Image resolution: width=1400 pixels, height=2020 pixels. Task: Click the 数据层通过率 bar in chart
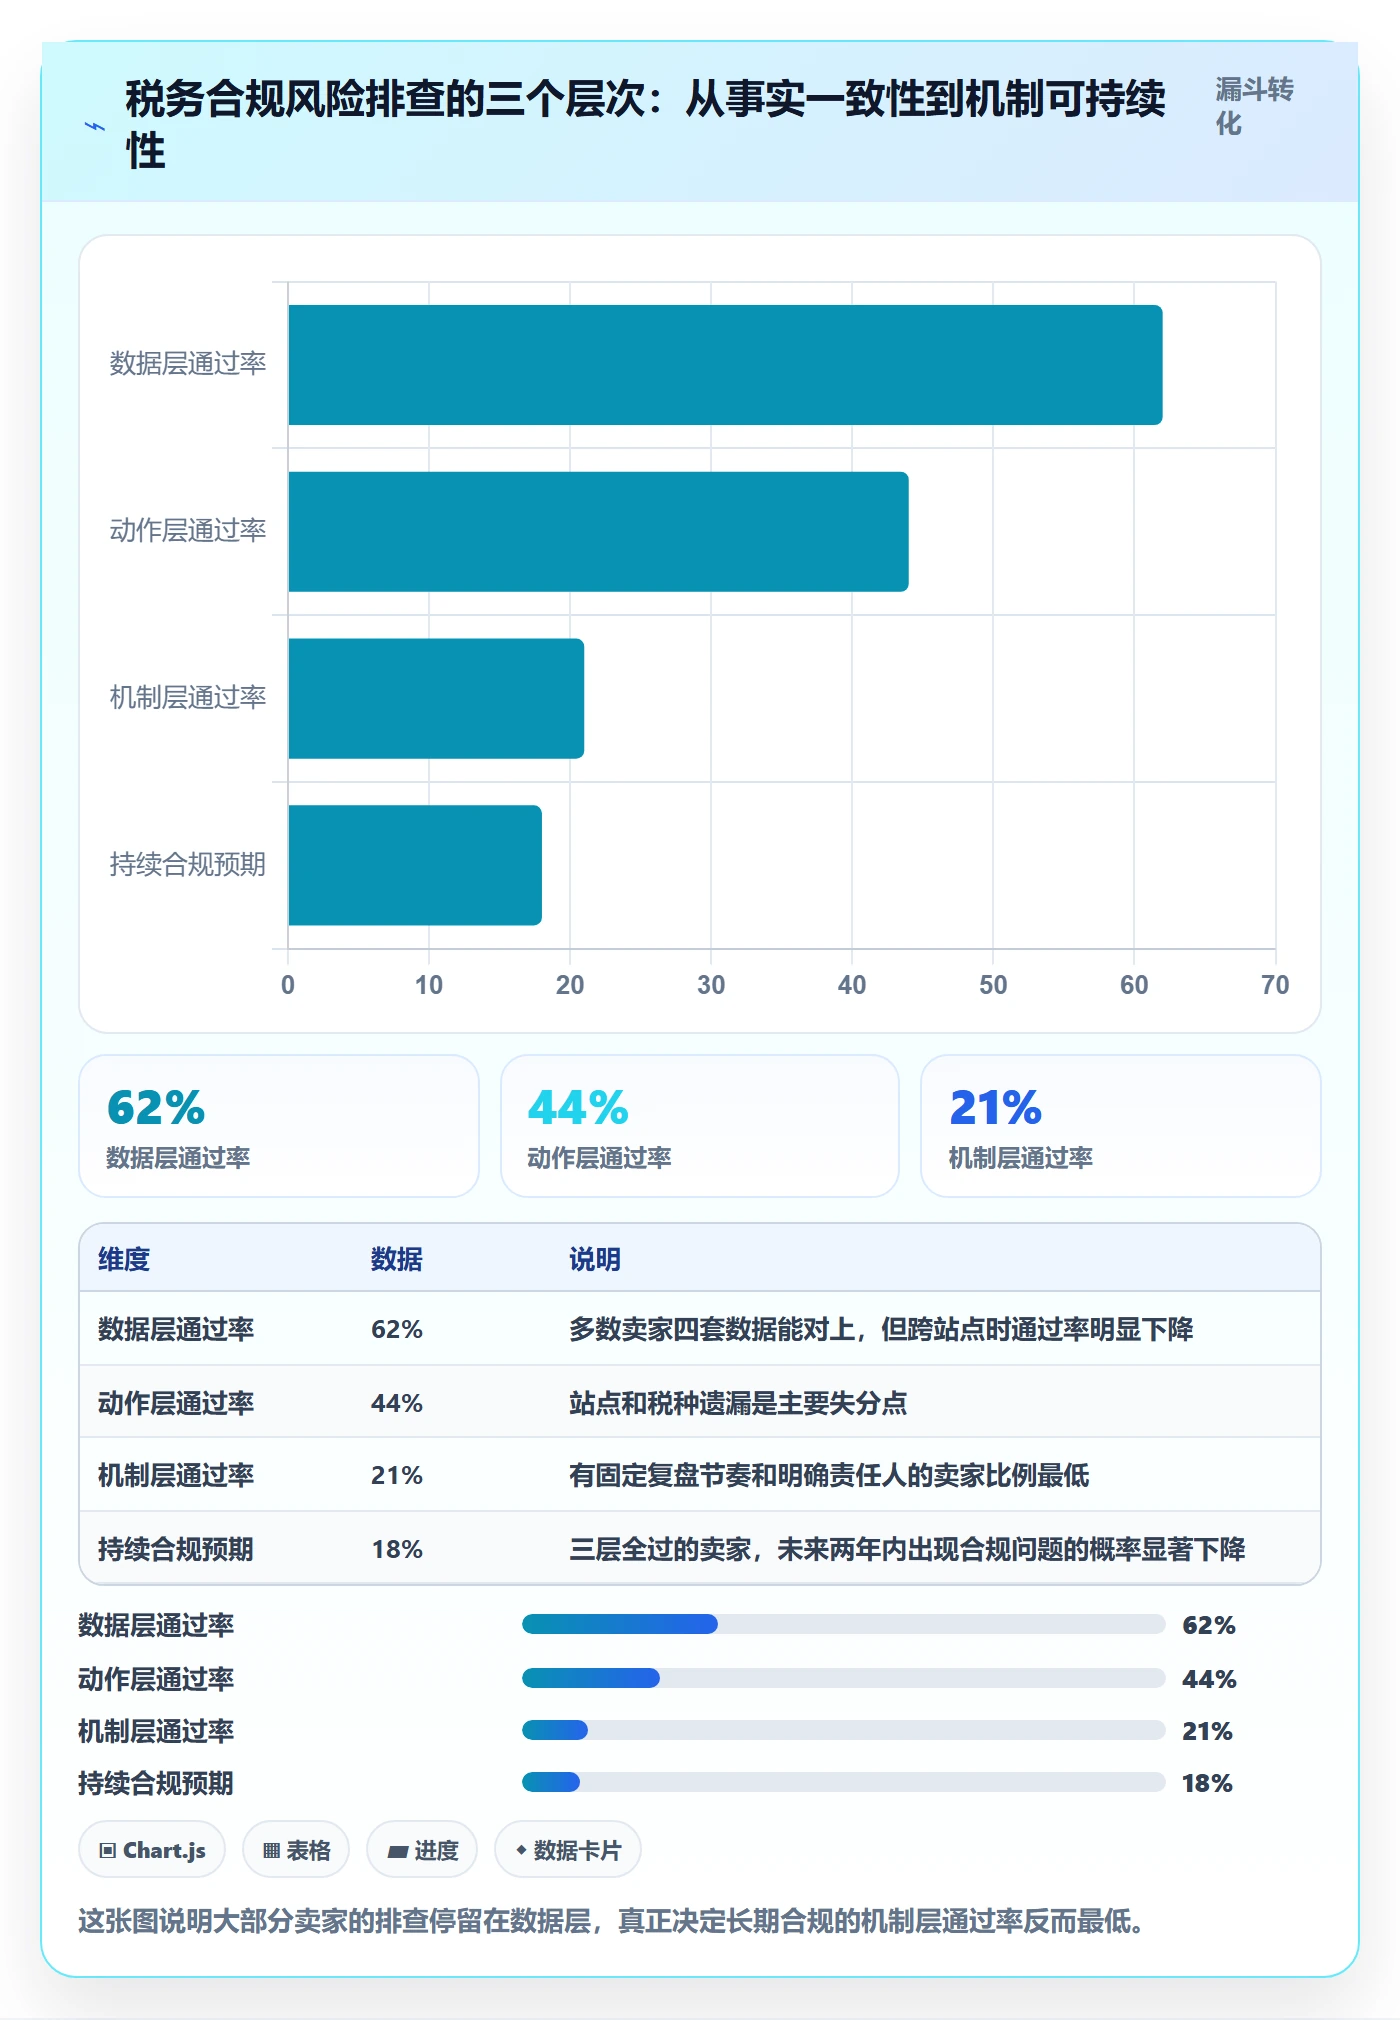(725, 365)
